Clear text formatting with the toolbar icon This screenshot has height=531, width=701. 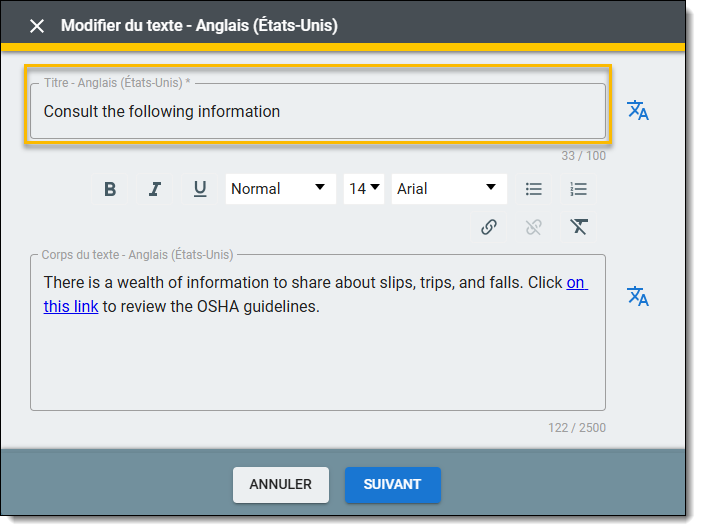[x=579, y=227]
